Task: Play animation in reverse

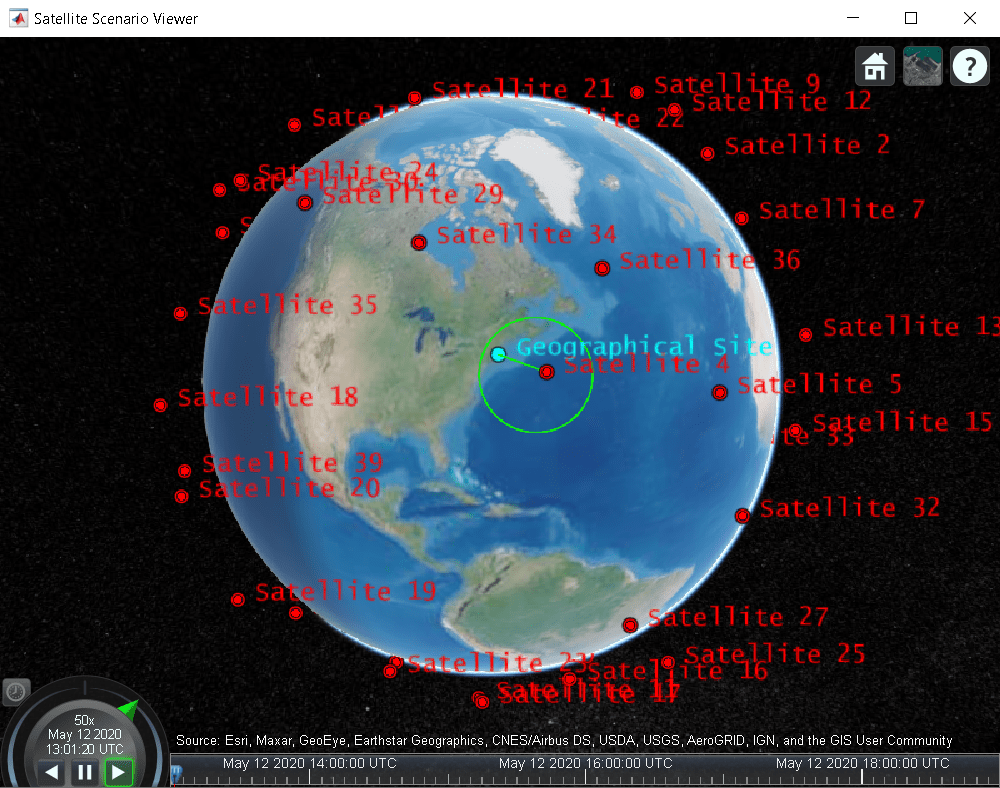Action: tap(52, 773)
